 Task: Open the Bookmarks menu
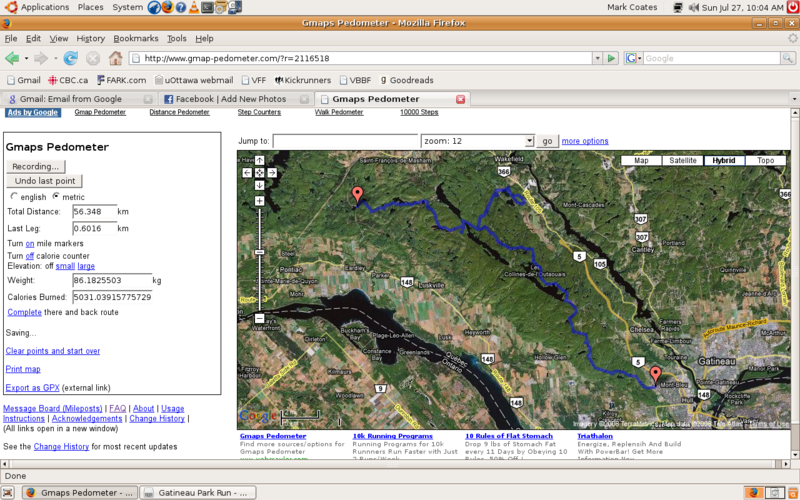point(135,38)
